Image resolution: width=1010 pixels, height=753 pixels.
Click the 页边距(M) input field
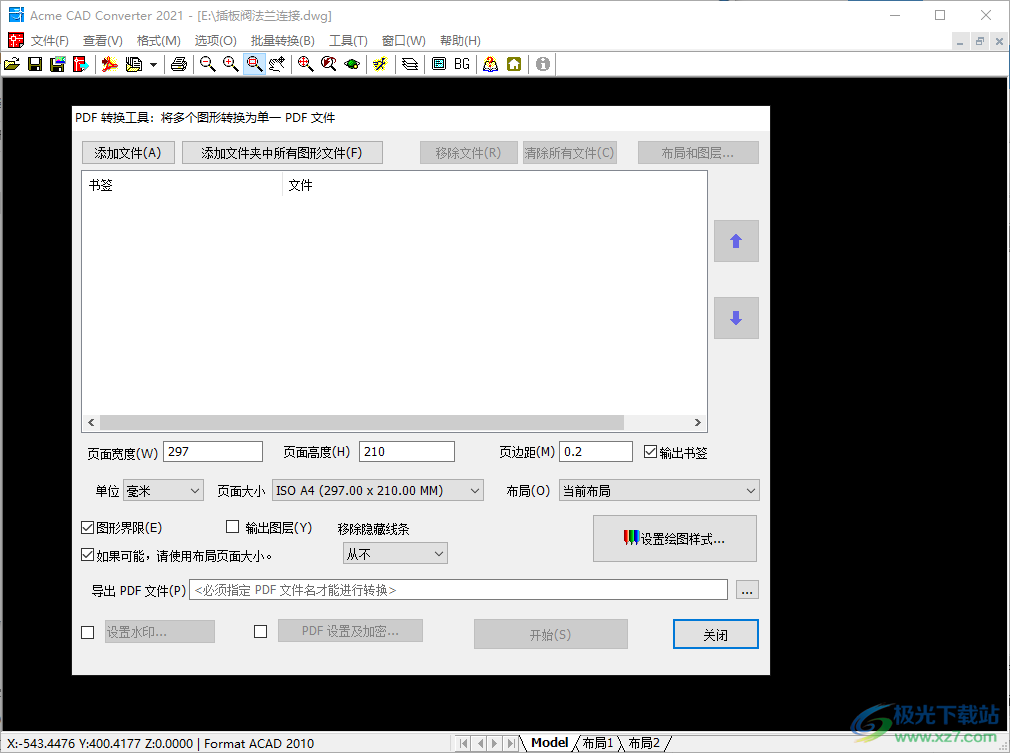click(596, 452)
